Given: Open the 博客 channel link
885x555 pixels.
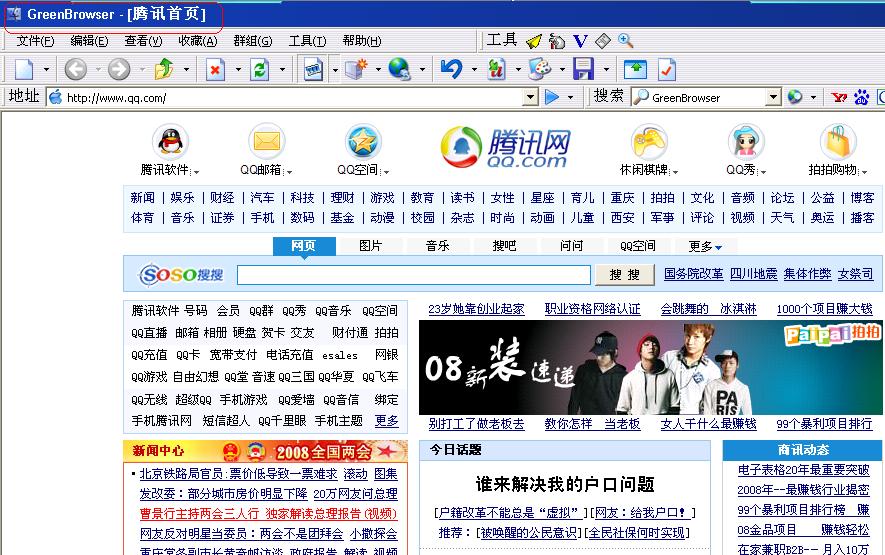Looking at the screenshot, I should coord(862,198).
